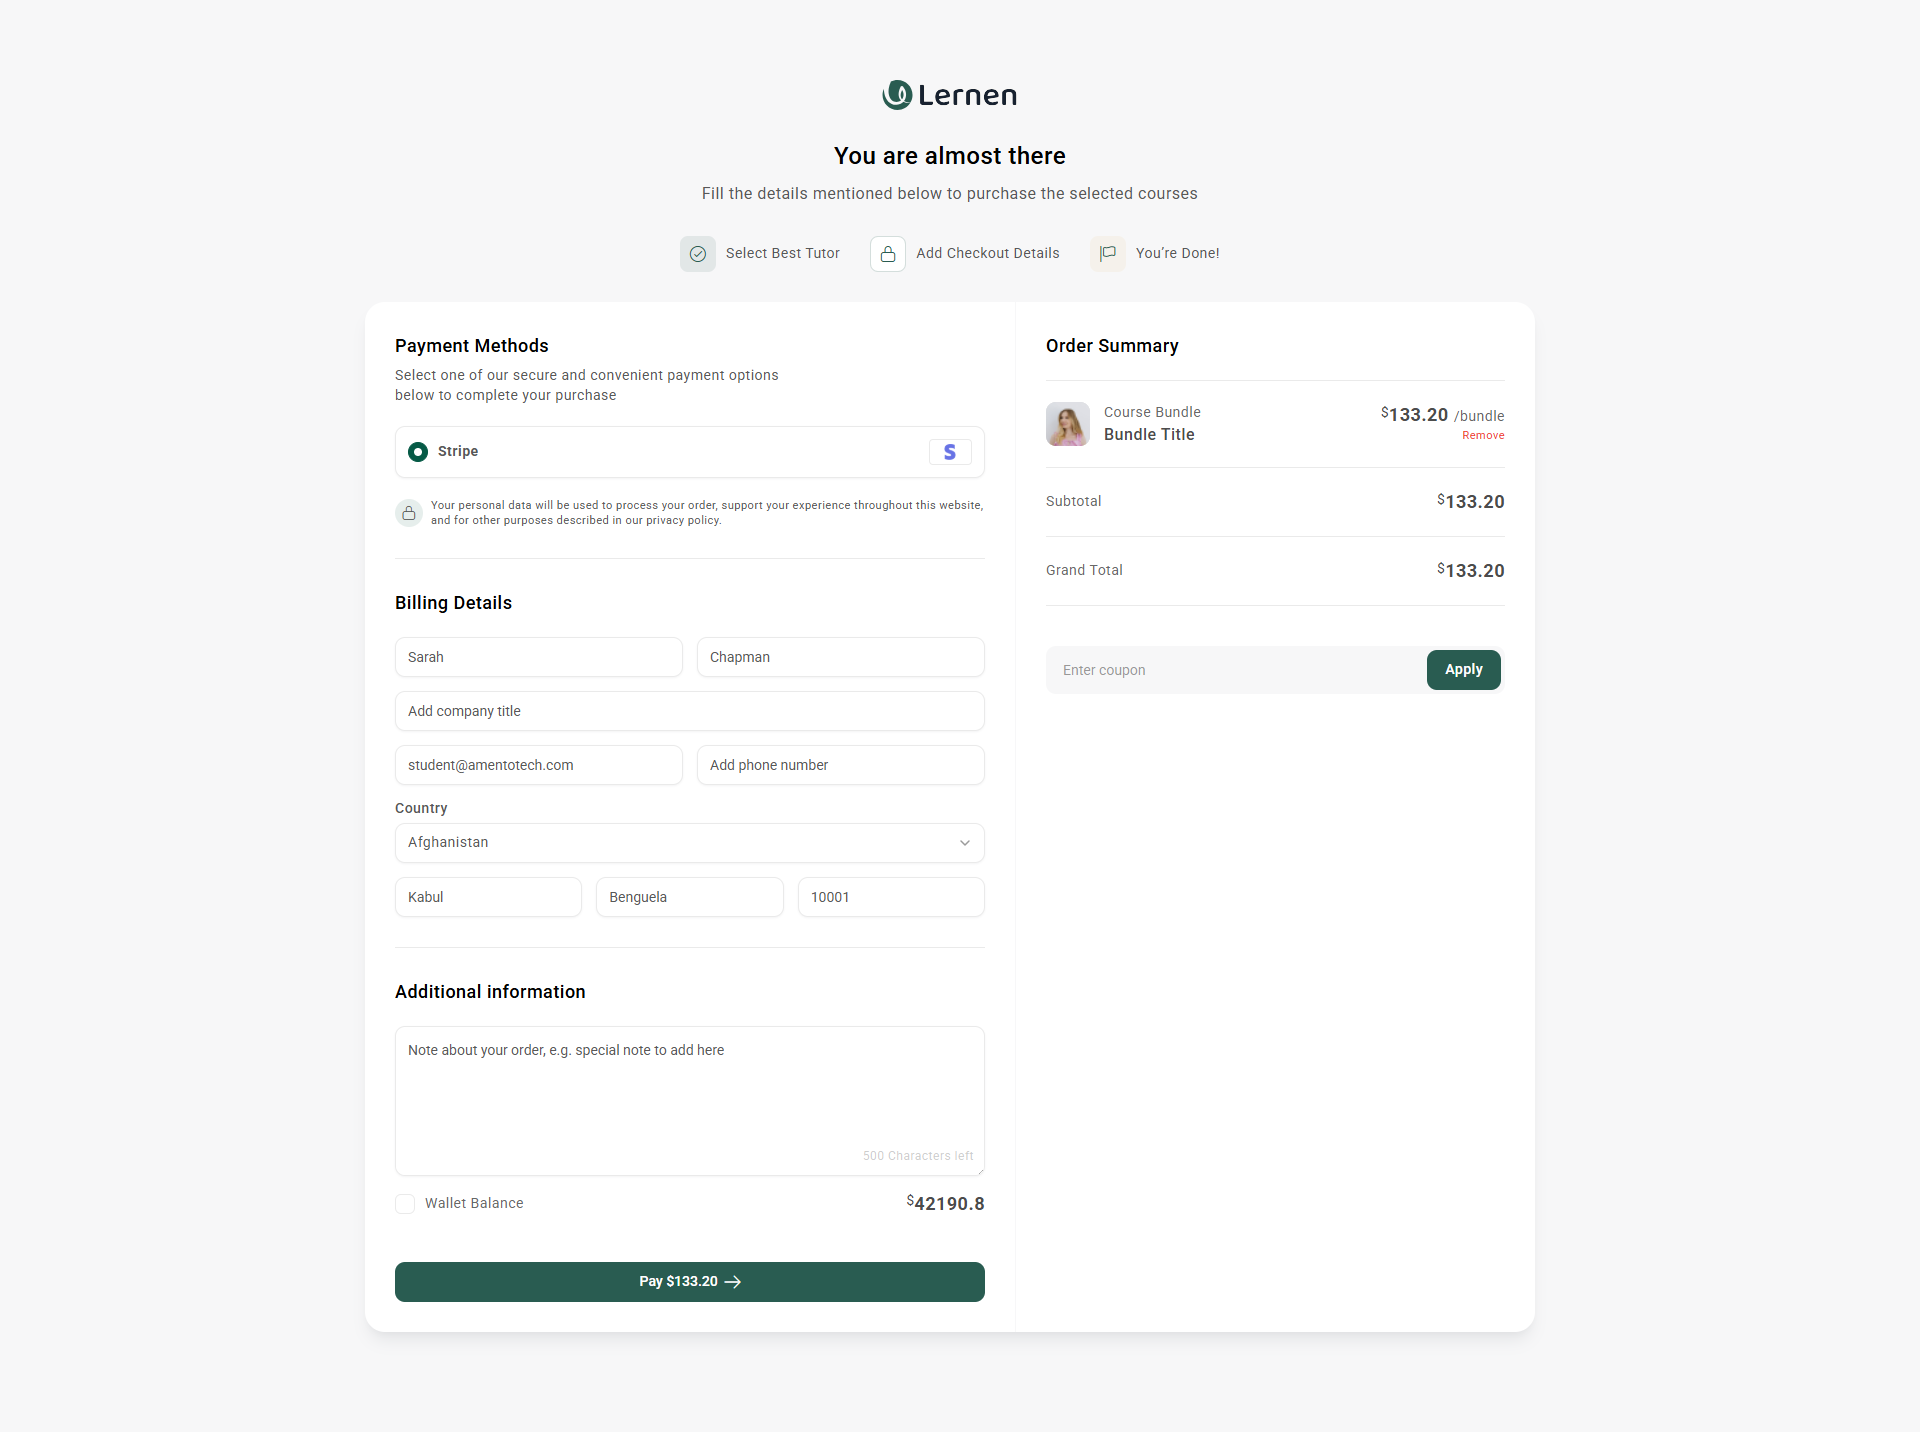Click the course bundle thumbnail image
The image size is (1920, 1432).
click(1068, 424)
